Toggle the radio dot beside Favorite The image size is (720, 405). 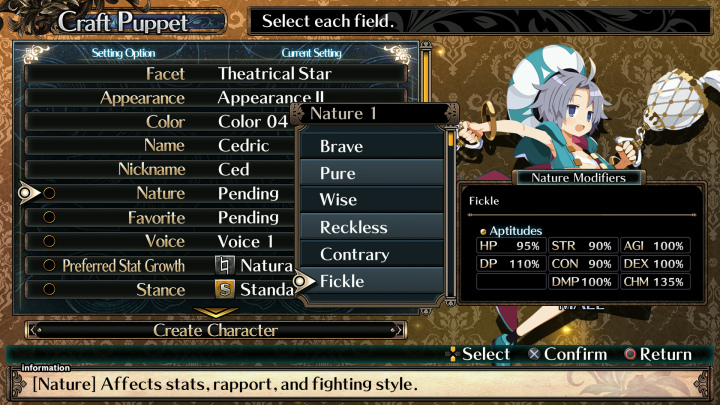coord(49,218)
